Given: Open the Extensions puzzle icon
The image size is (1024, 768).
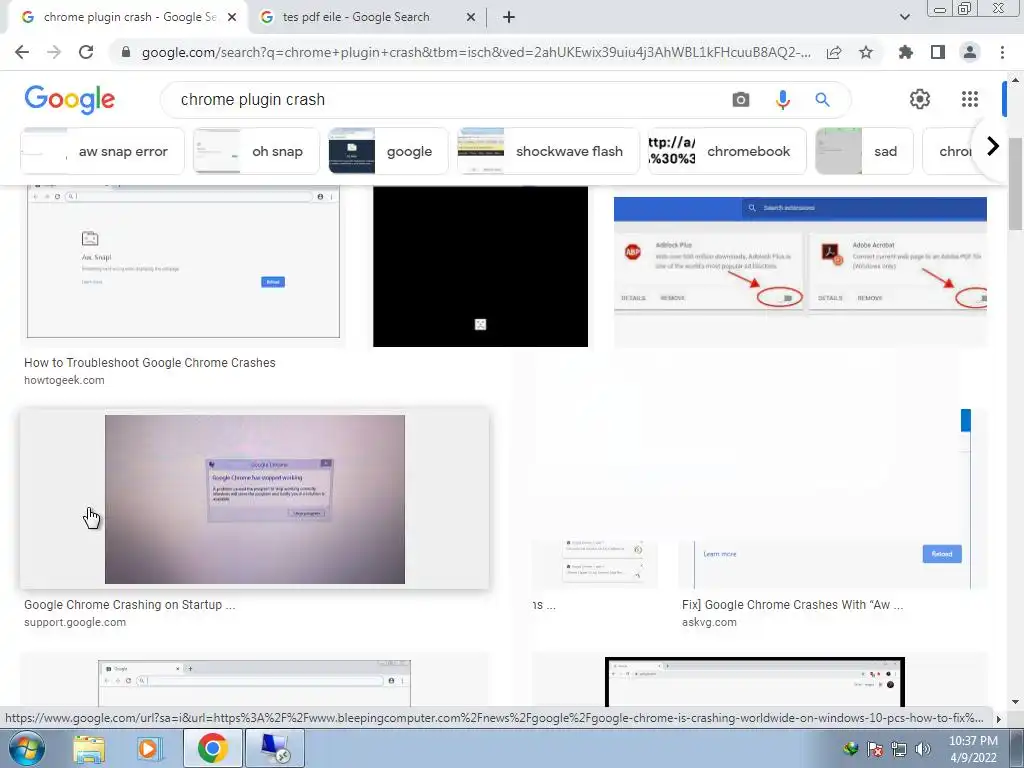Looking at the screenshot, I should point(906,52).
